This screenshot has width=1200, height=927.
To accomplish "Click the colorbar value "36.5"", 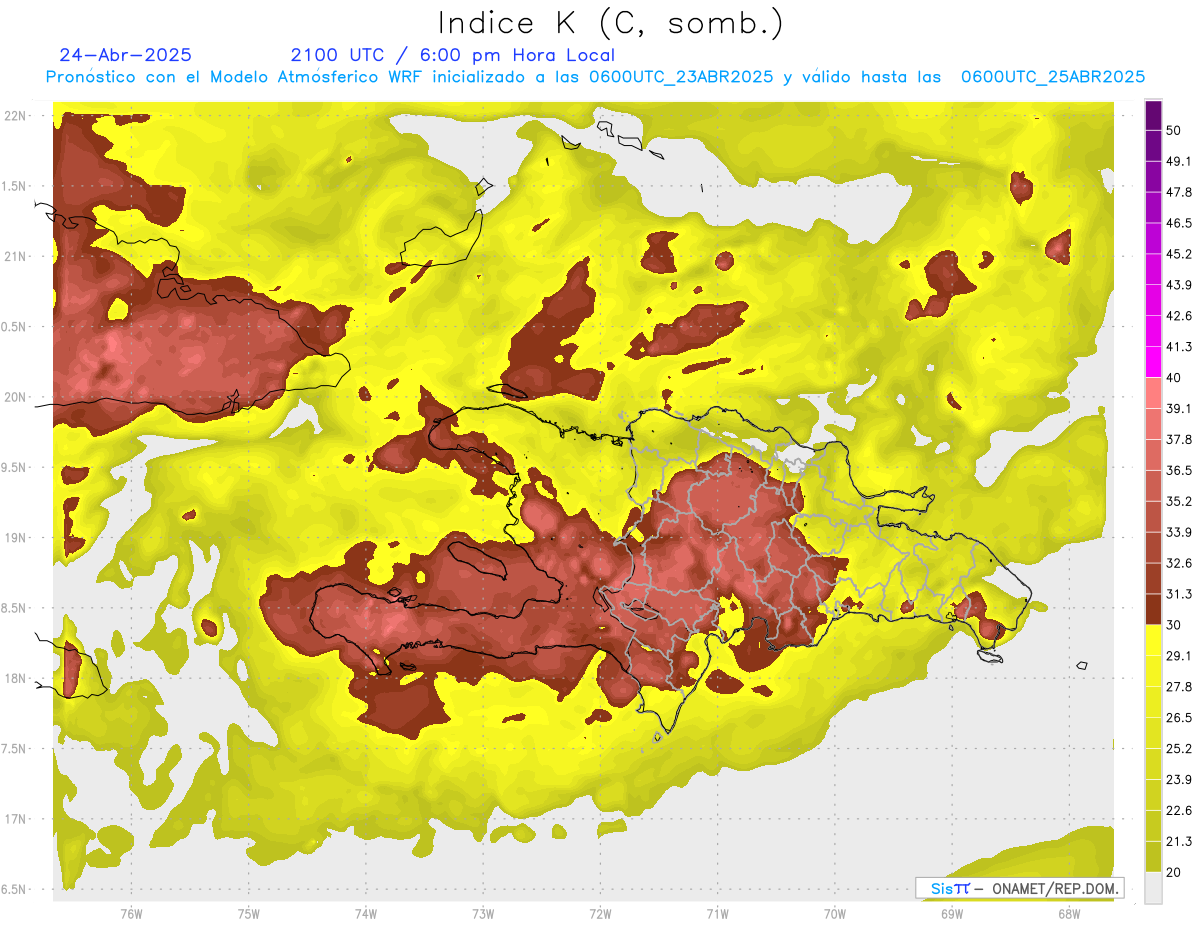I will [1178, 470].
